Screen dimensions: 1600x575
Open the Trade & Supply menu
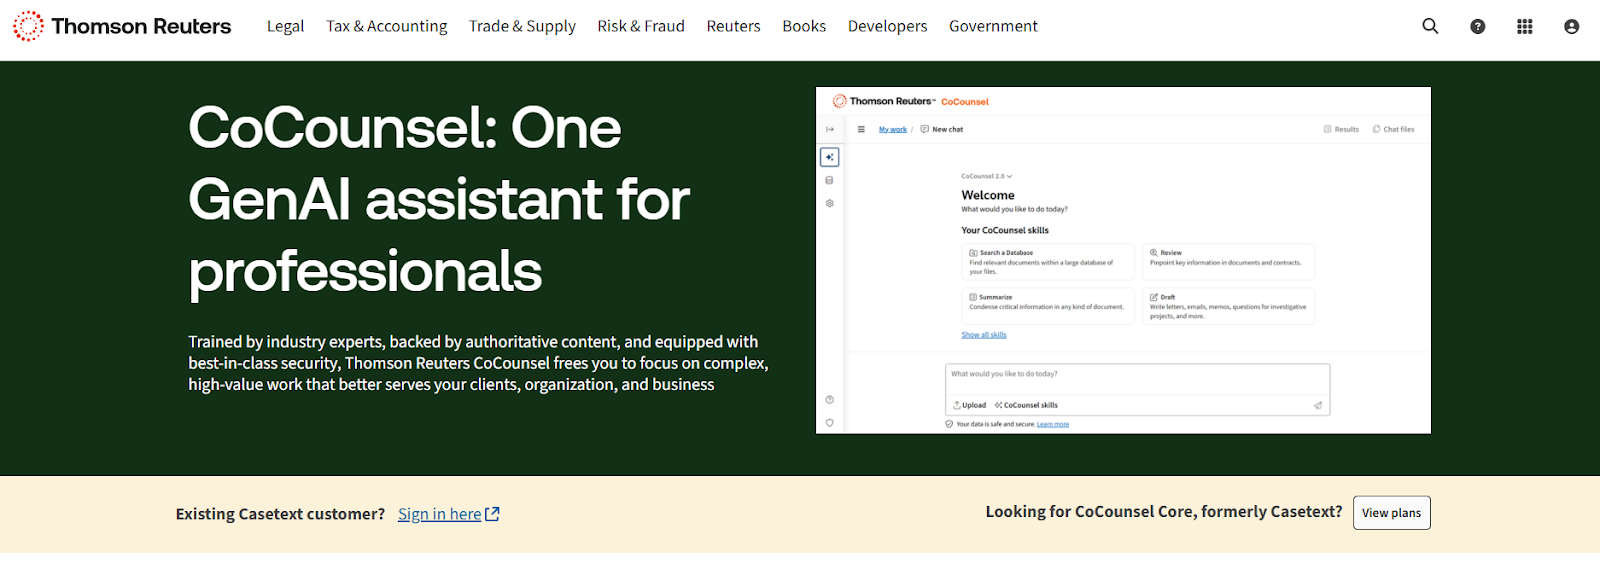pos(522,26)
